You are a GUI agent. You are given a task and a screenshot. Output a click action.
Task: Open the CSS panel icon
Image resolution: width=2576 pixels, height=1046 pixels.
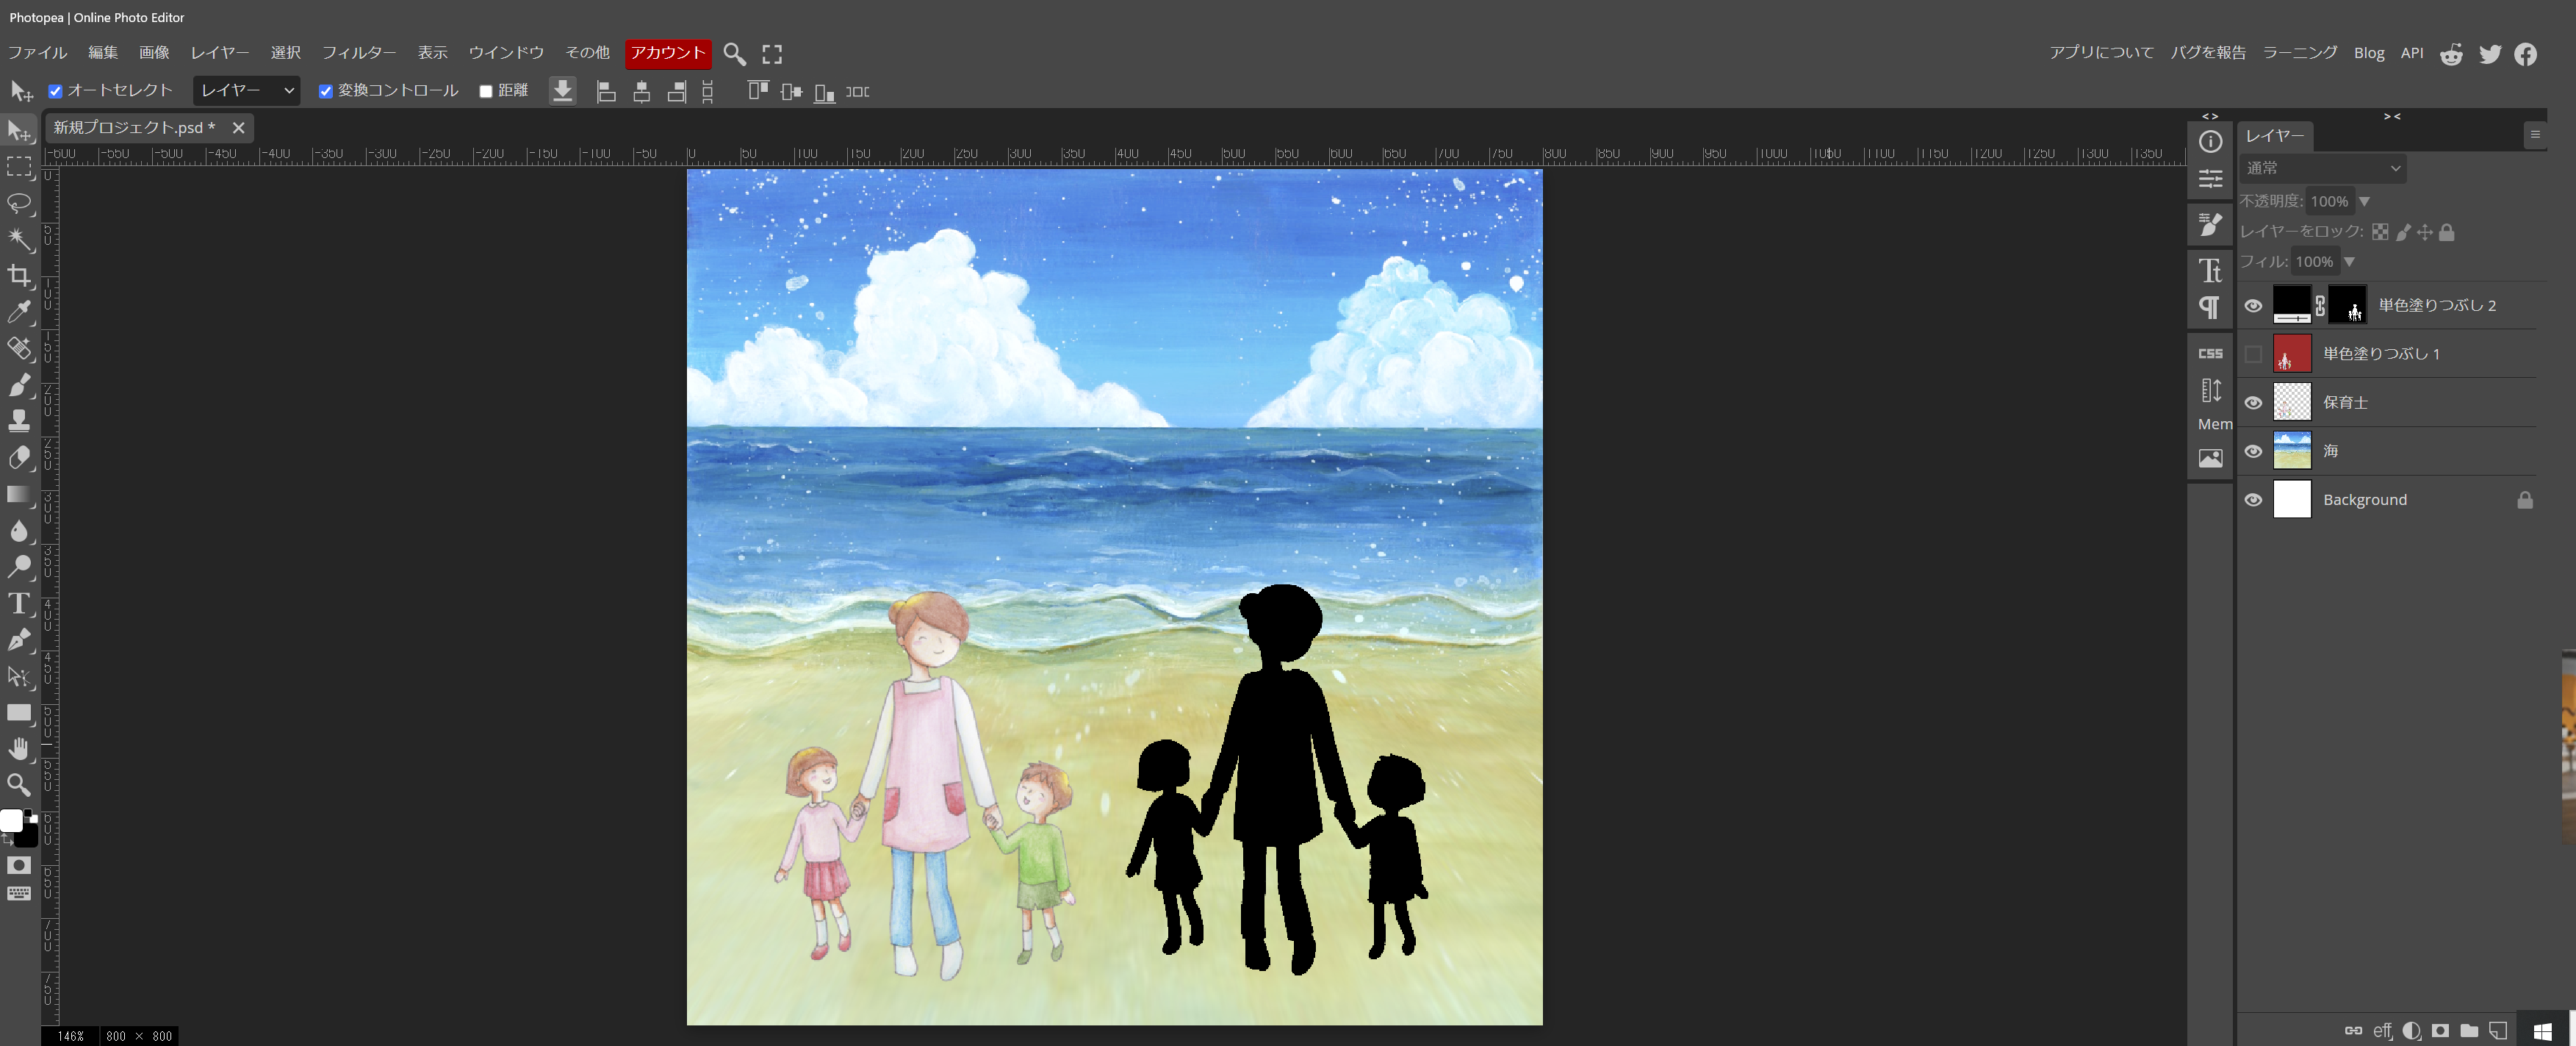tap(2210, 353)
